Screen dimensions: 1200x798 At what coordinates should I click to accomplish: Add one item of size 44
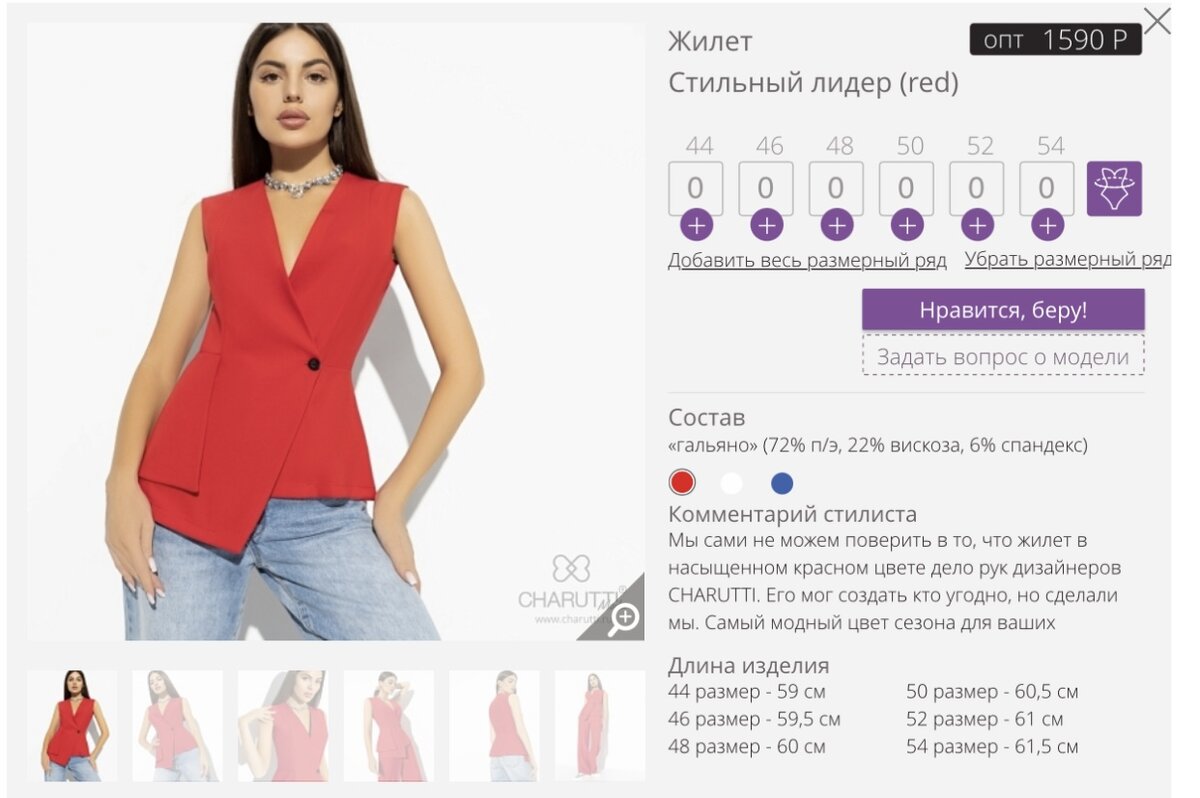[x=696, y=225]
